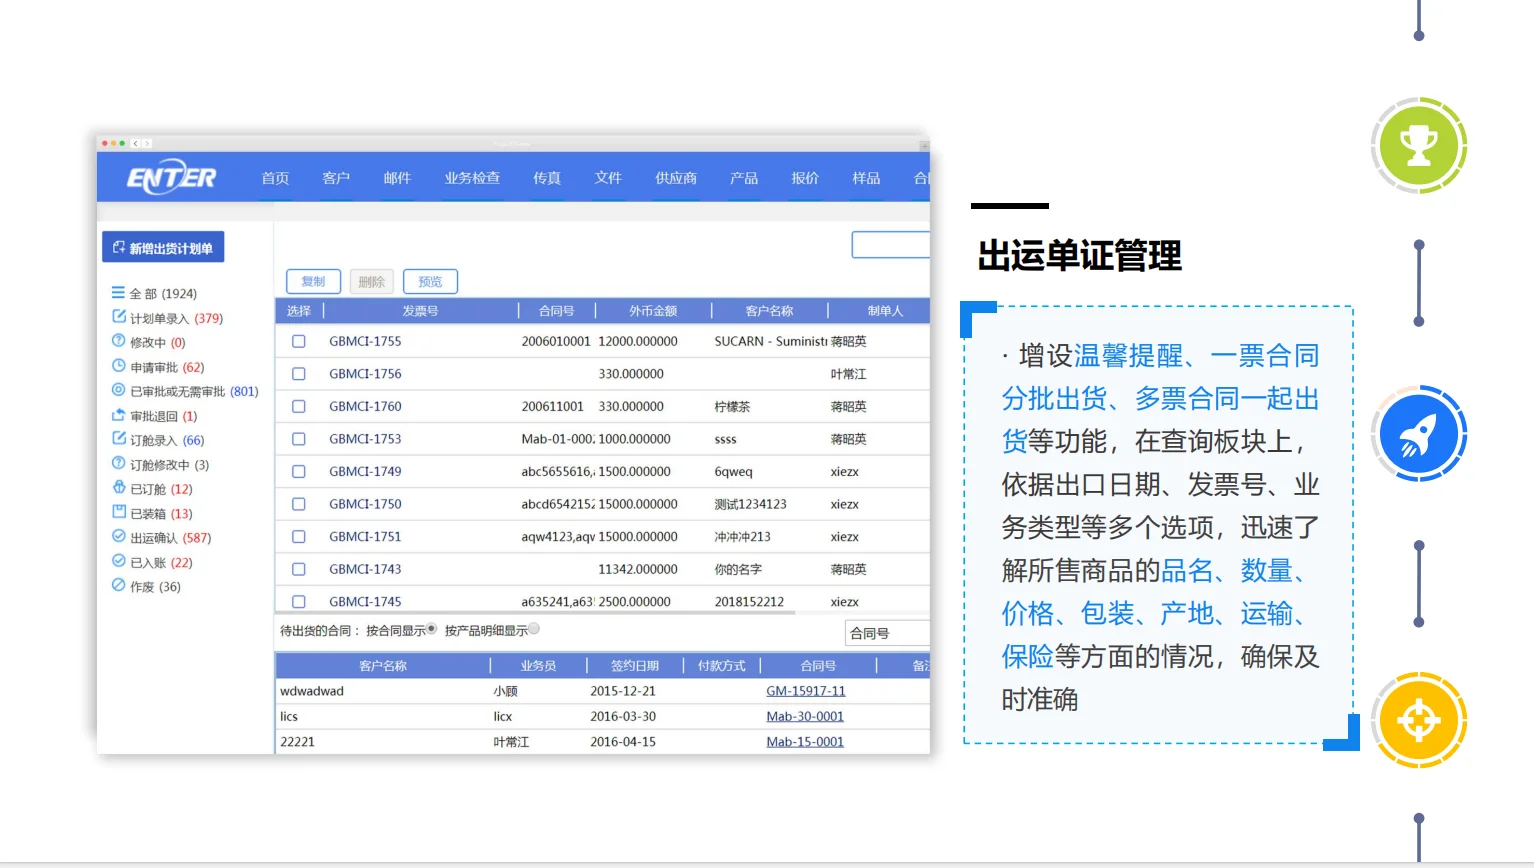Viewport: 1534px width, 868px height.
Task: Click the forbidden icon next to 作废
Action: click(x=120, y=586)
